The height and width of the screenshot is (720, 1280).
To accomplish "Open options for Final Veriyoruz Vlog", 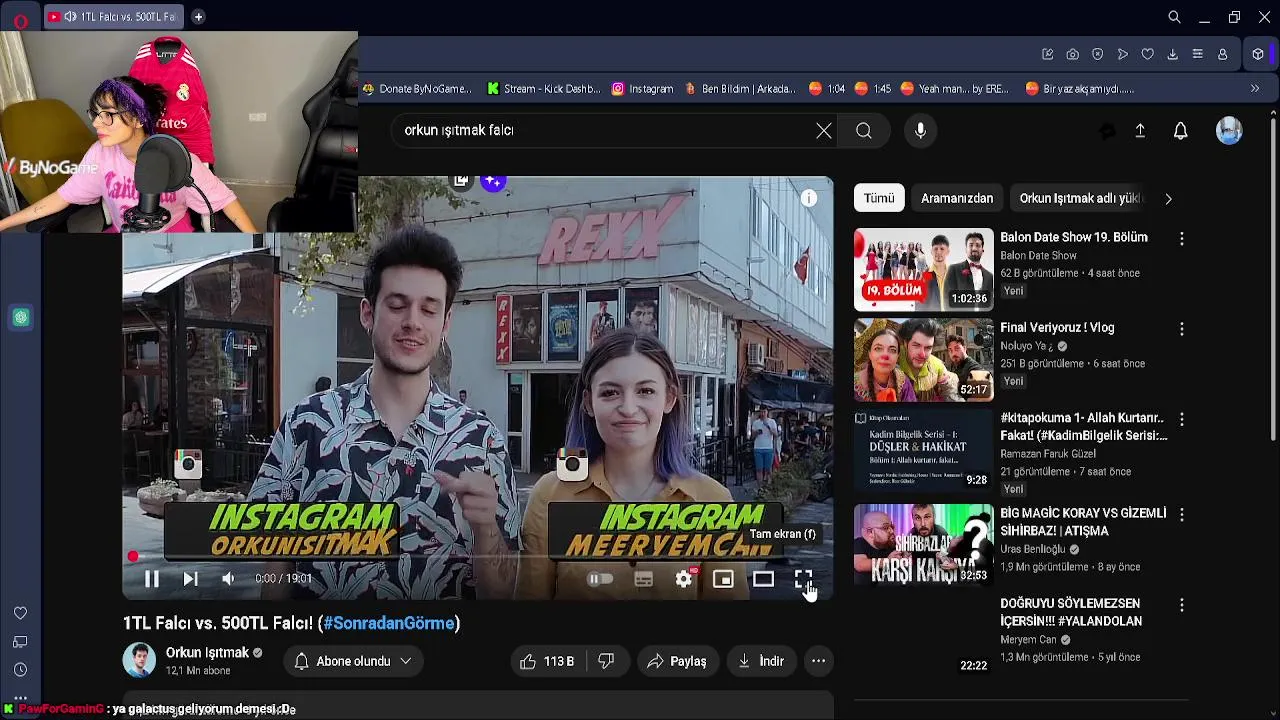I will pos(1182,329).
